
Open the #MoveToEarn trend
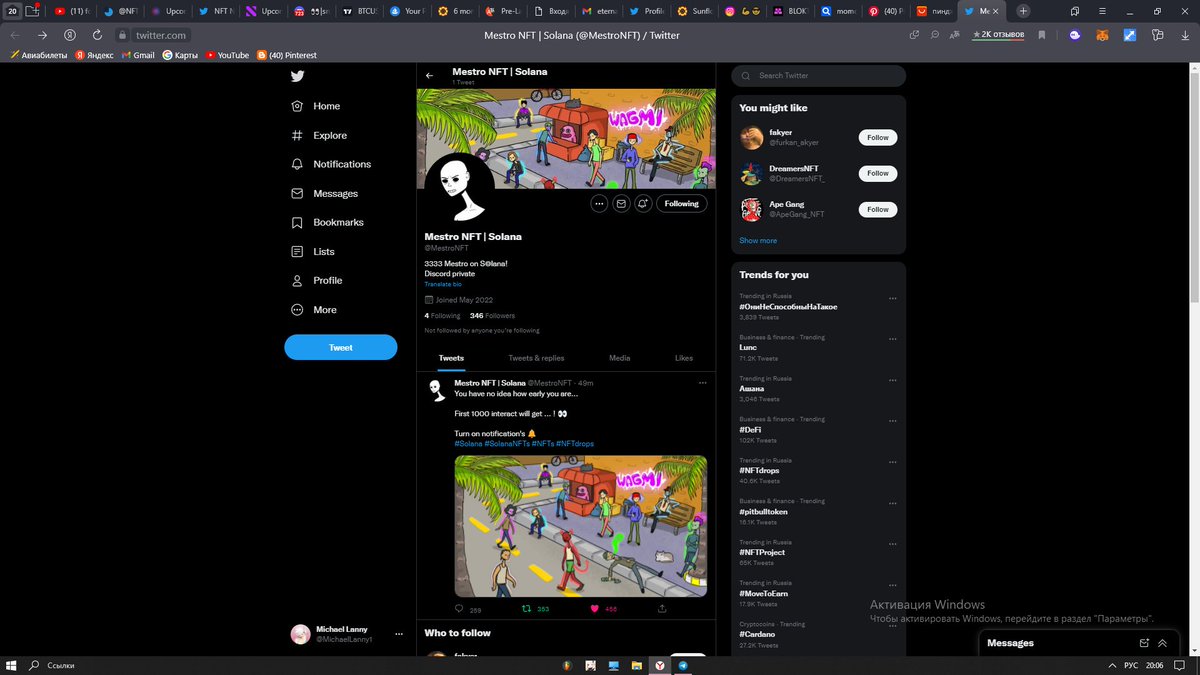[x=764, y=594]
